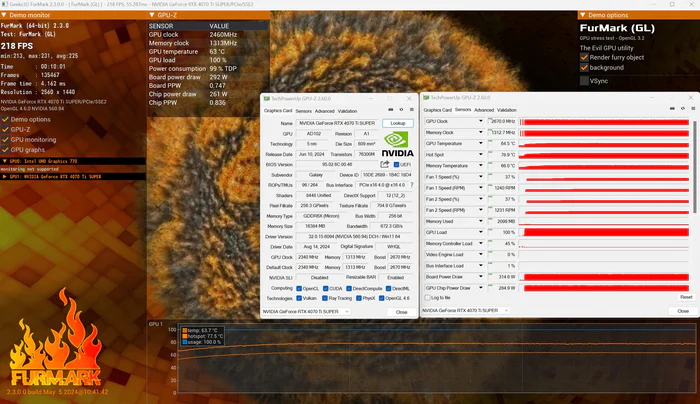The width and height of the screenshot is (700, 404).
Task: Click the NVIDIA logo in GPU-Z
Action: click(397, 144)
